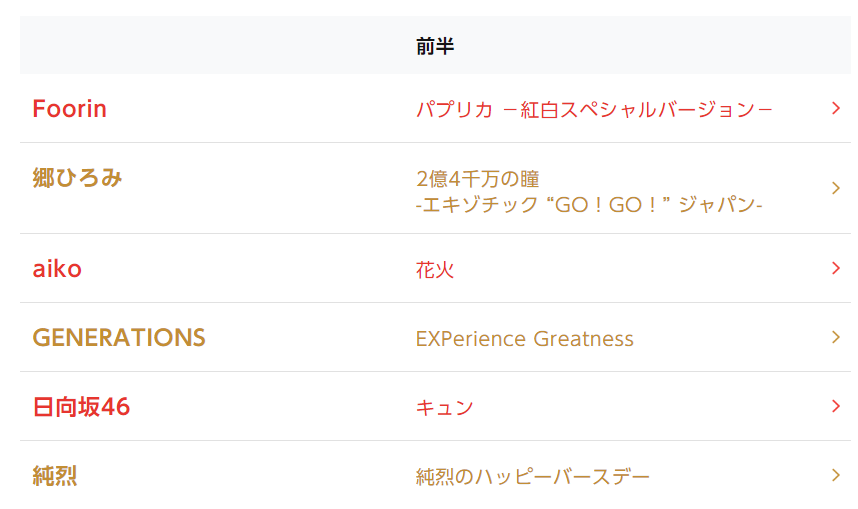
Task: Select the aiko artist name
Action: pos(57,269)
